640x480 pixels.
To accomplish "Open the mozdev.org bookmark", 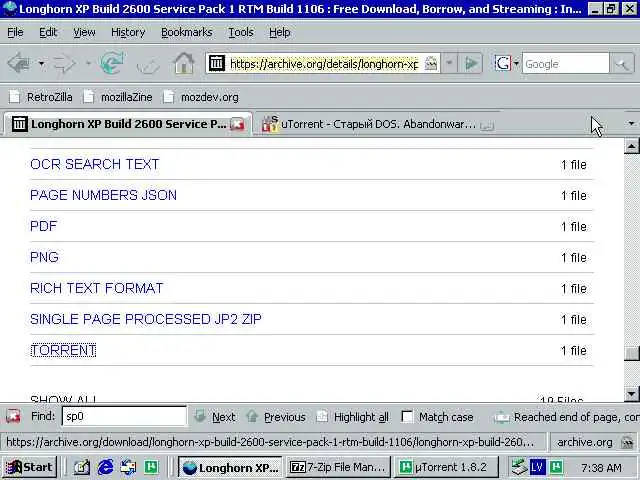I will pos(201,97).
